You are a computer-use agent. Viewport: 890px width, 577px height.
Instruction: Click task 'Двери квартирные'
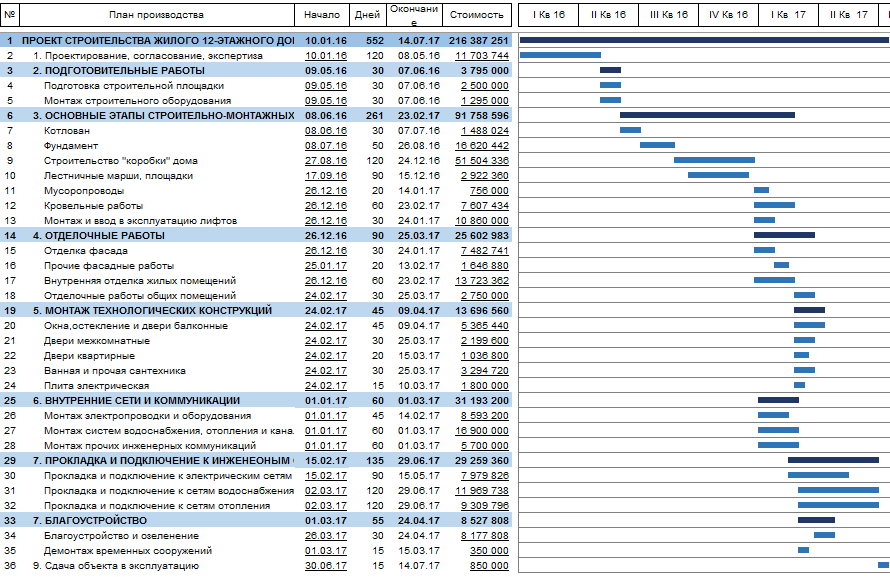pyautogui.click(x=89, y=356)
